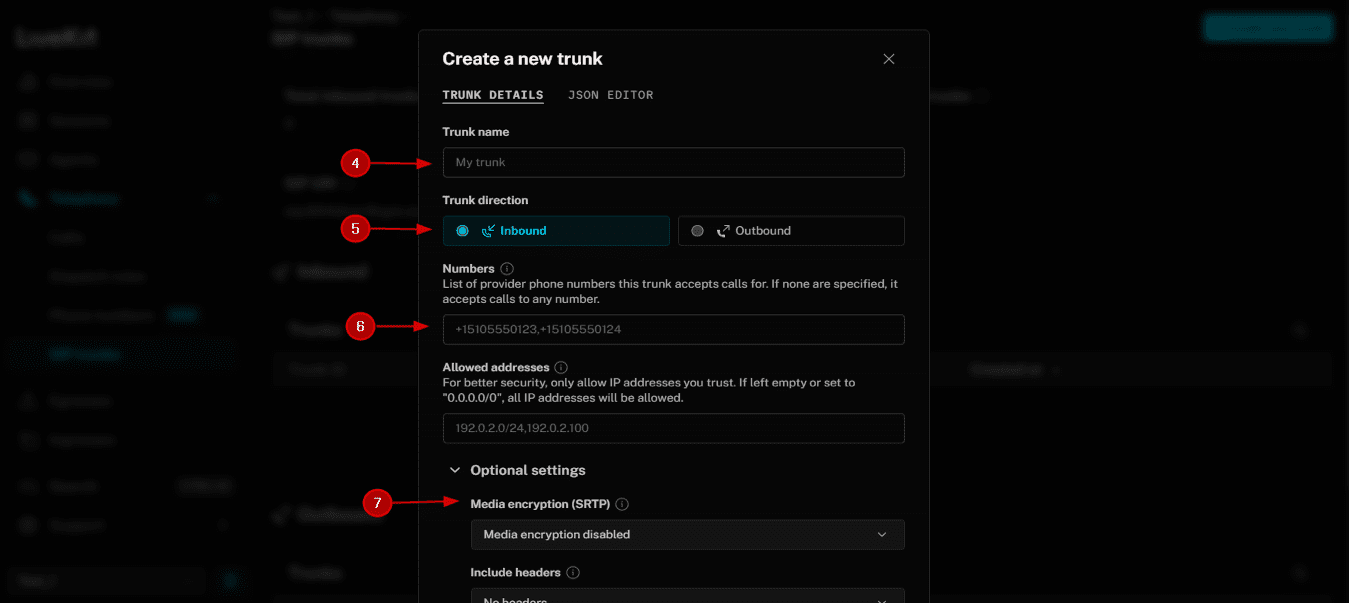Click the Trunk name input field
This screenshot has height=603, width=1349.
point(673,162)
